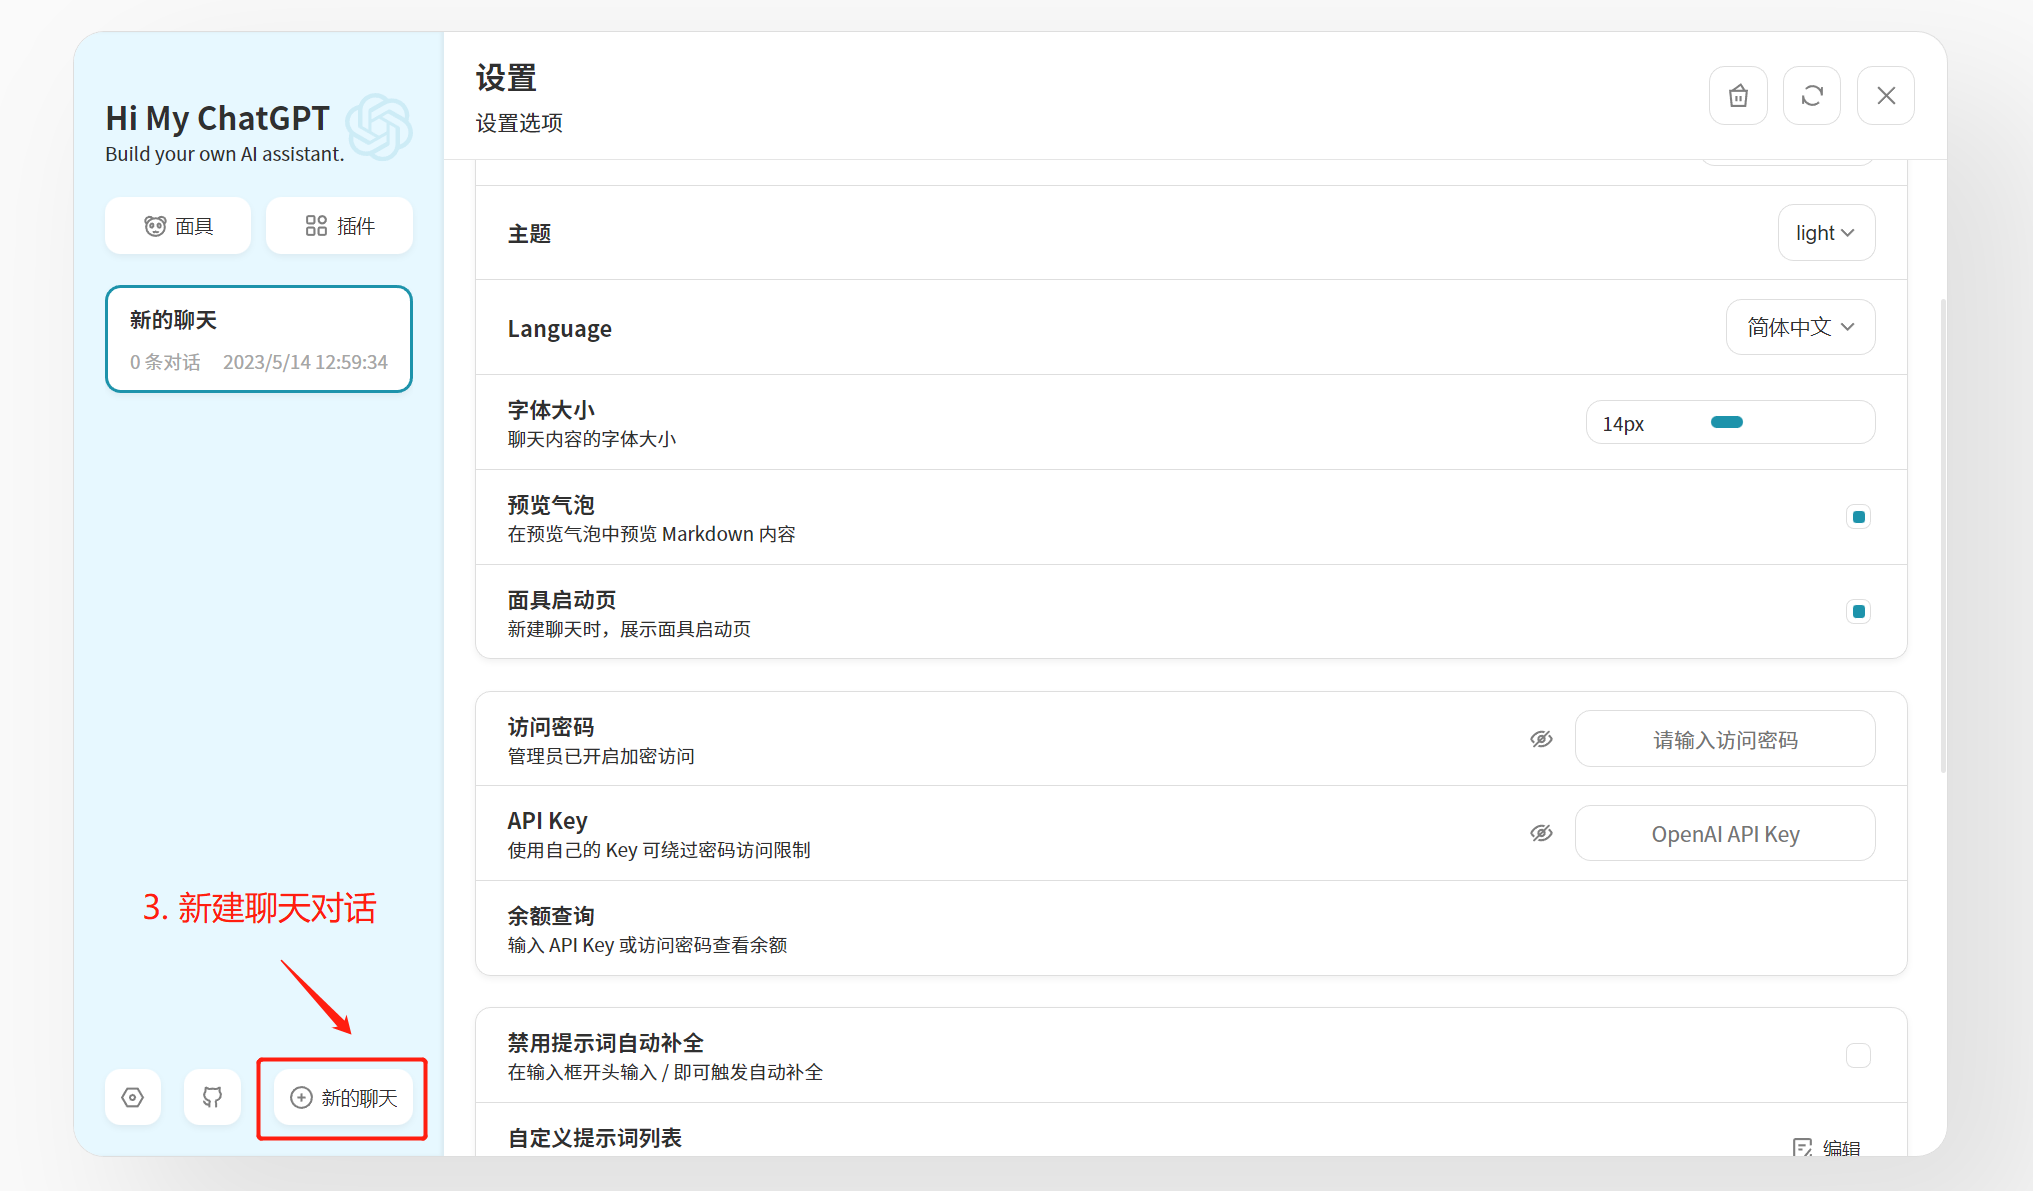Open the 面具 masks tab
The width and height of the screenshot is (2033, 1191).
[x=178, y=226]
